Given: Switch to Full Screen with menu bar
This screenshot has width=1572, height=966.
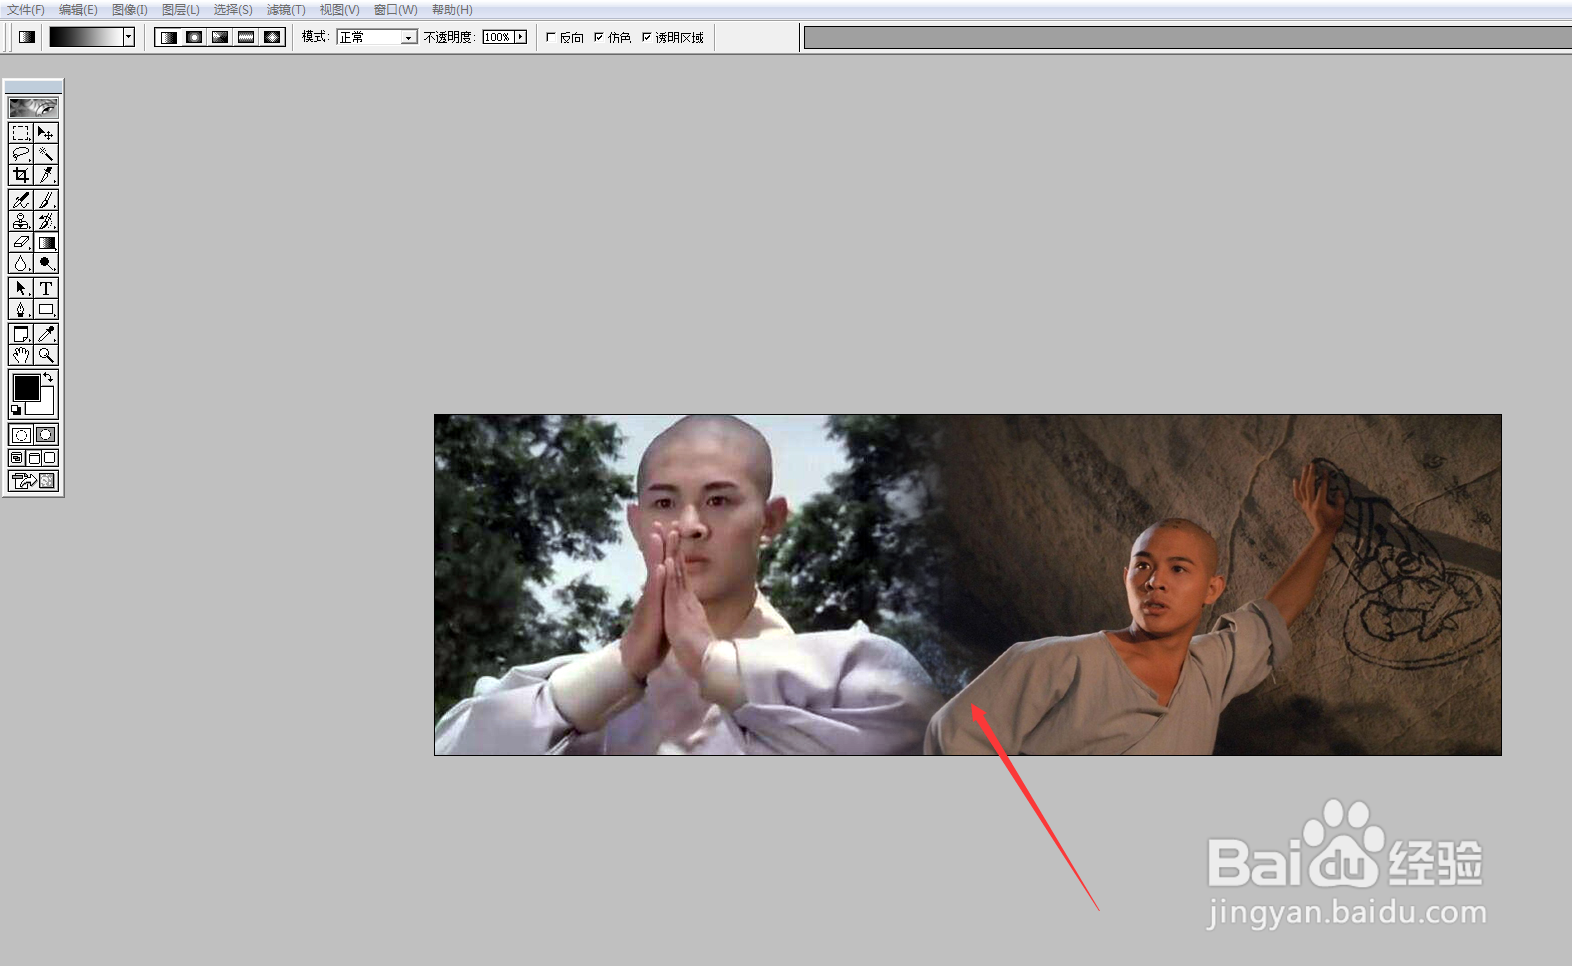Looking at the screenshot, I should pos(33,458).
